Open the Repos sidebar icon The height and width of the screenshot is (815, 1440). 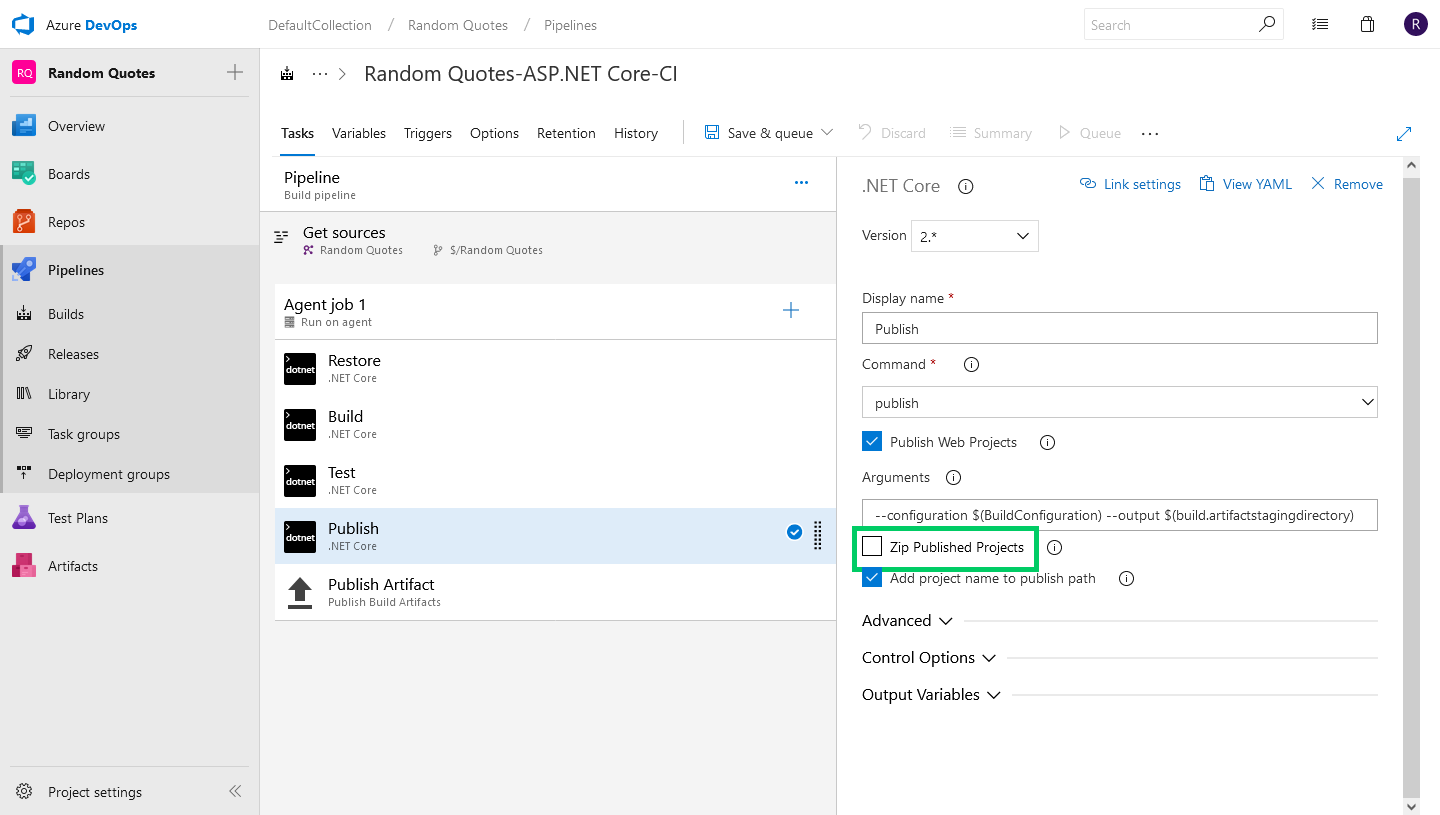pos(24,222)
